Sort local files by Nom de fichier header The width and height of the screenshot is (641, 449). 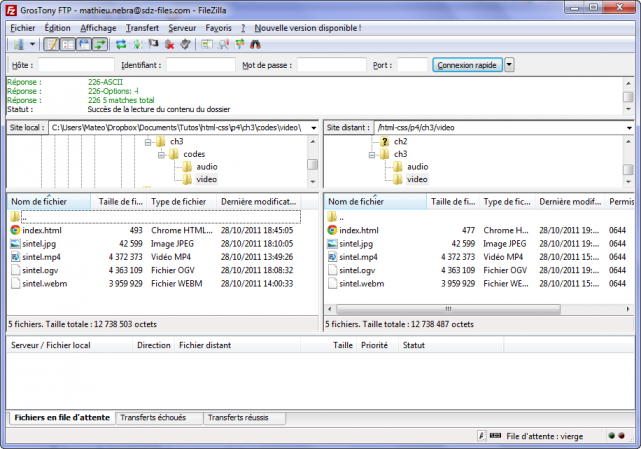(x=48, y=201)
